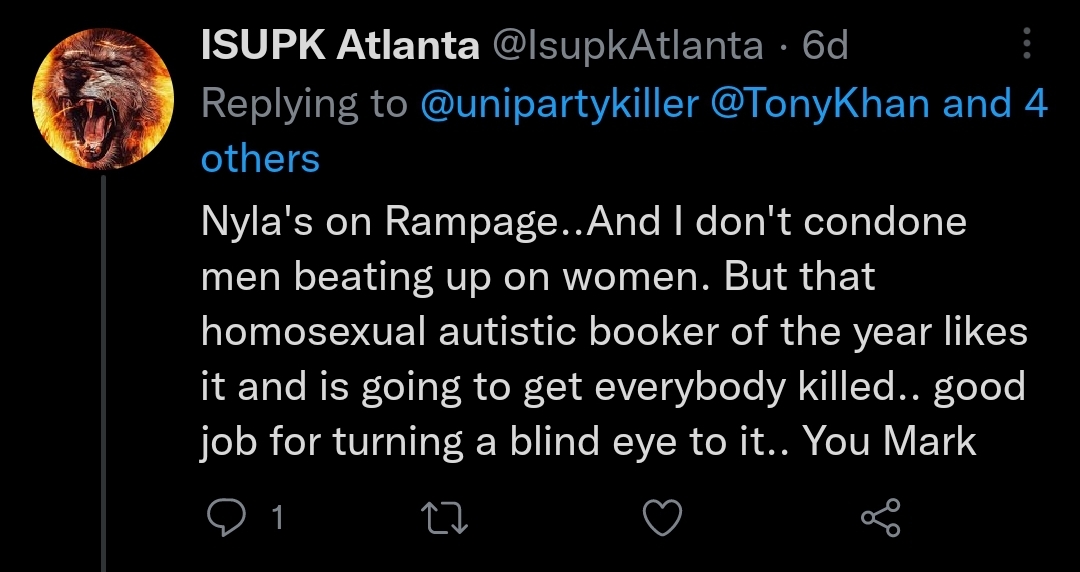Image resolution: width=1080 pixels, height=572 pixels.
Task: Open the roaring lion profile avatar
Action: click(103, 98)
